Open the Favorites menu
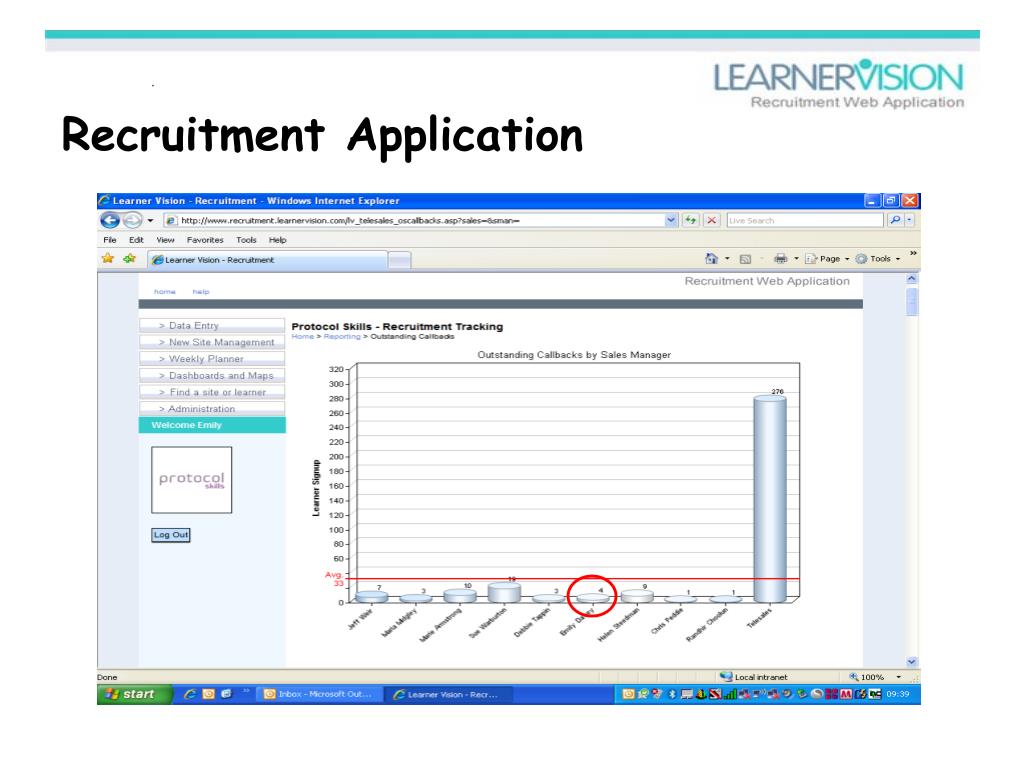Screen dimensions: 1024x768 point(205,240)
